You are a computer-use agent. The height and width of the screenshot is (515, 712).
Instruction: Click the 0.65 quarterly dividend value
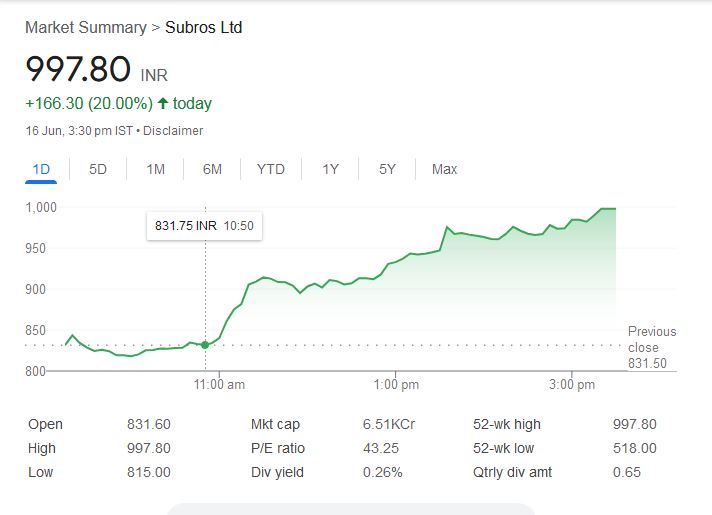pyautogui.click(x=627, y=472)
